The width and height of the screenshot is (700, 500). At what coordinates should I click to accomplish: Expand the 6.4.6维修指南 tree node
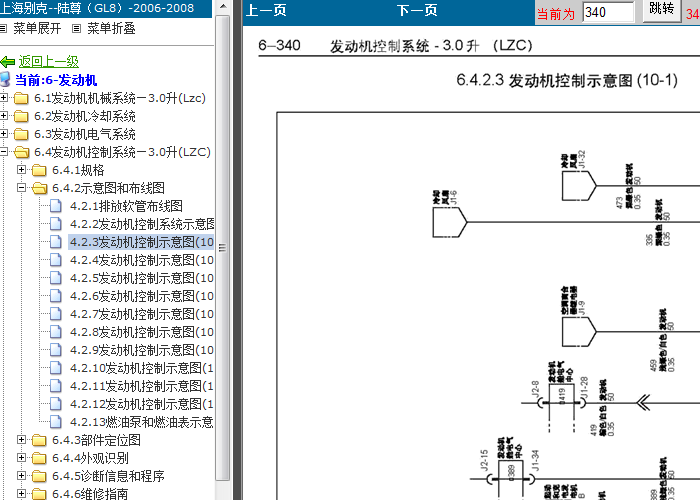point(21,493)
